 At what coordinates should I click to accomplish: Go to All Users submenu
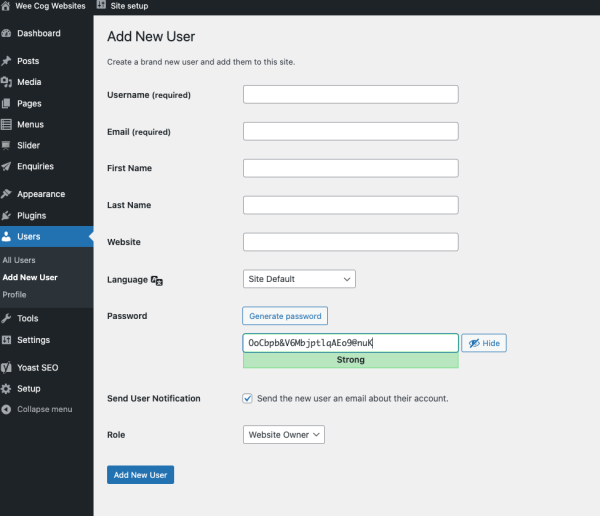19,260
